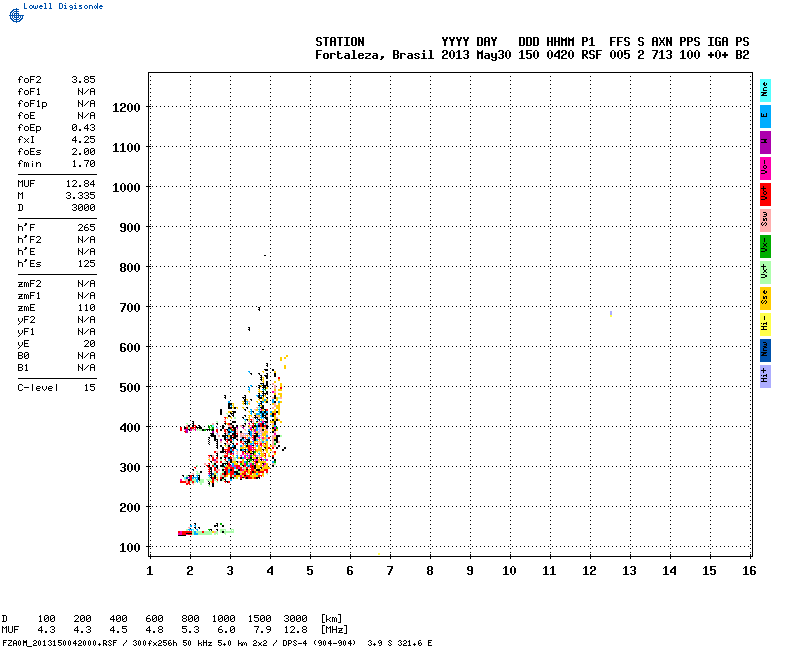Click the RSF program value in header
This screenshot has height=650, width=800.
coord(591,55)
